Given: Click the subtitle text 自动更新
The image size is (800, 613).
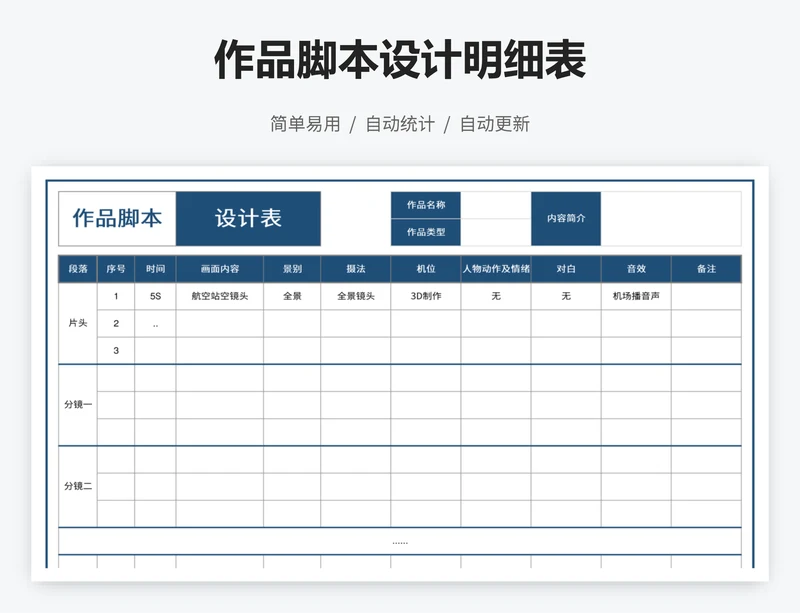Looking at the screenshot, I should coord(495,124).
